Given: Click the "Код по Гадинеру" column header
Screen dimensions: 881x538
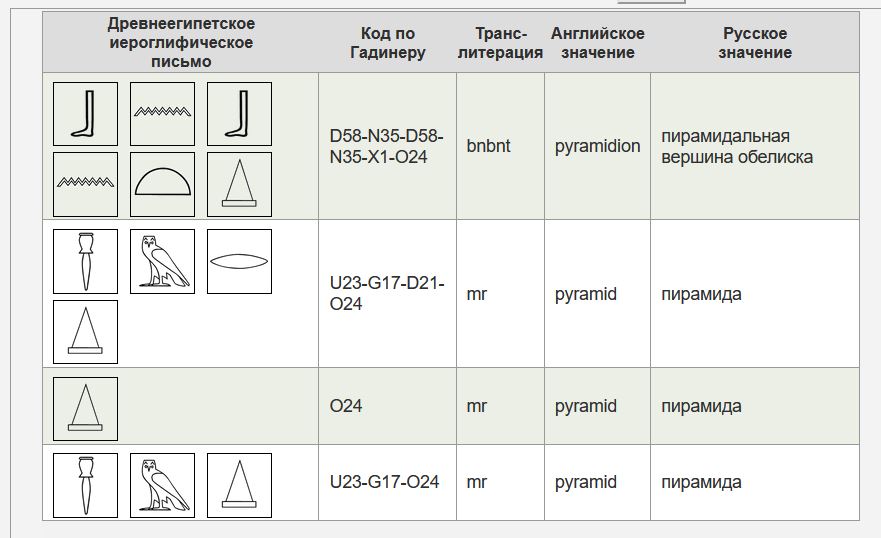Looking at the screenshot, I should tap(388, 43).
